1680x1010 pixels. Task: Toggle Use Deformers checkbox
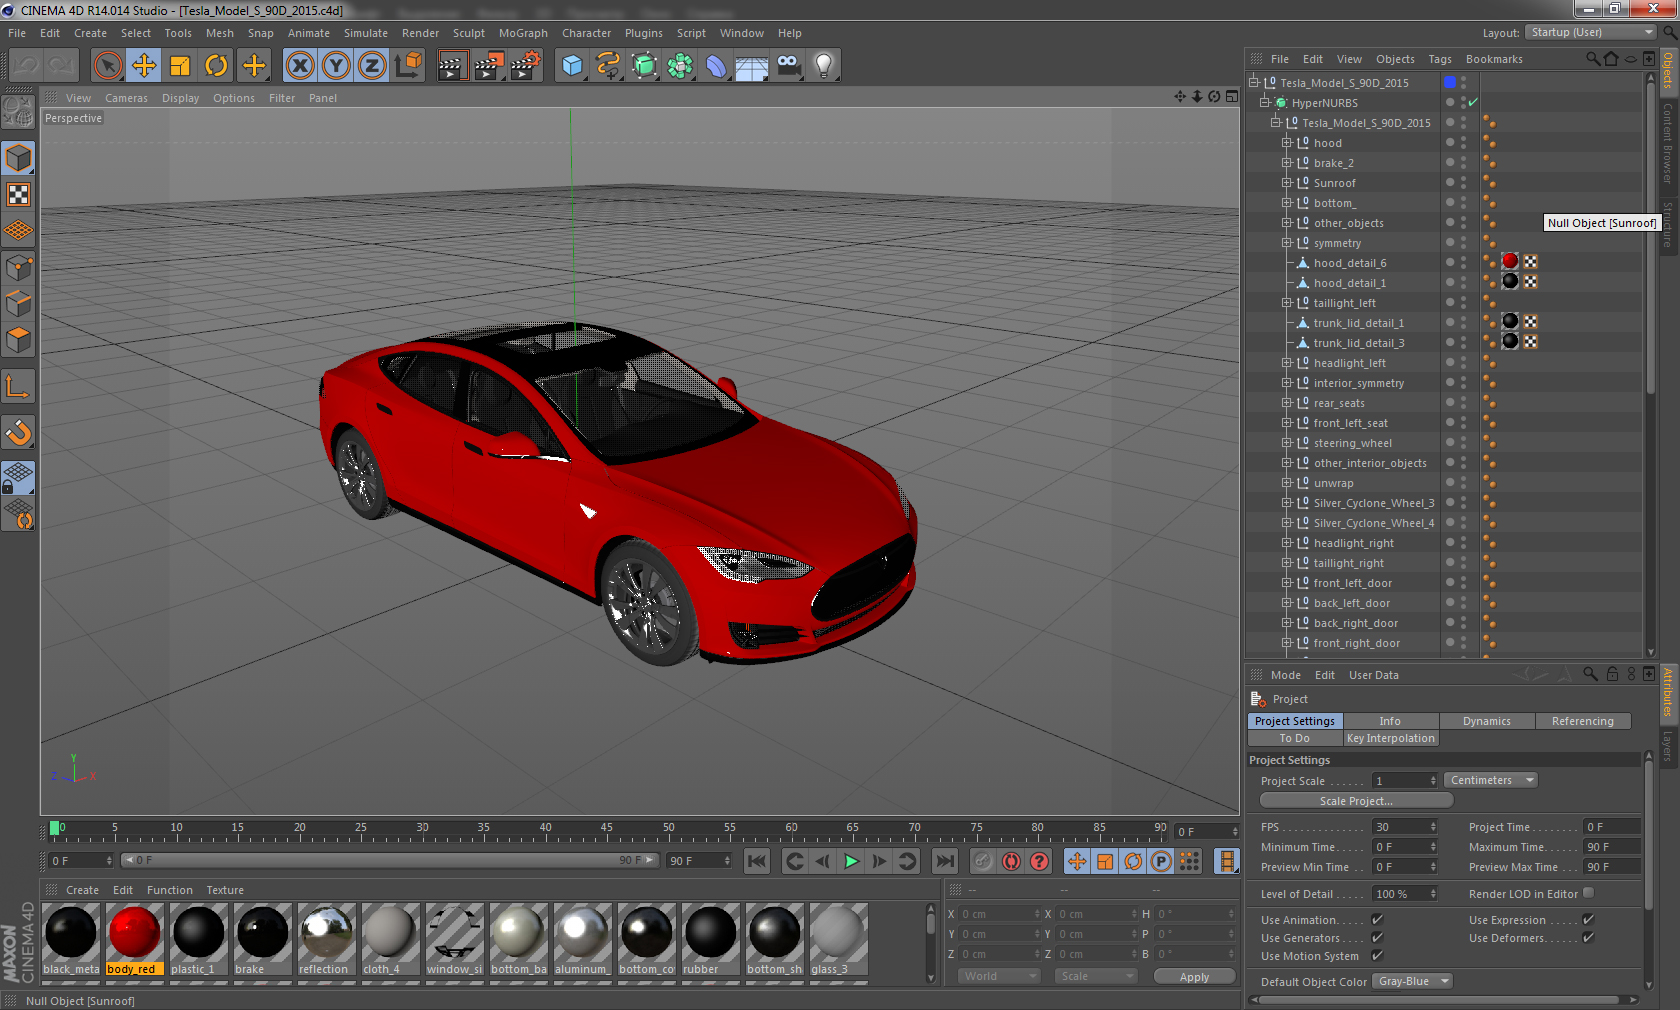coord(1588,938)
